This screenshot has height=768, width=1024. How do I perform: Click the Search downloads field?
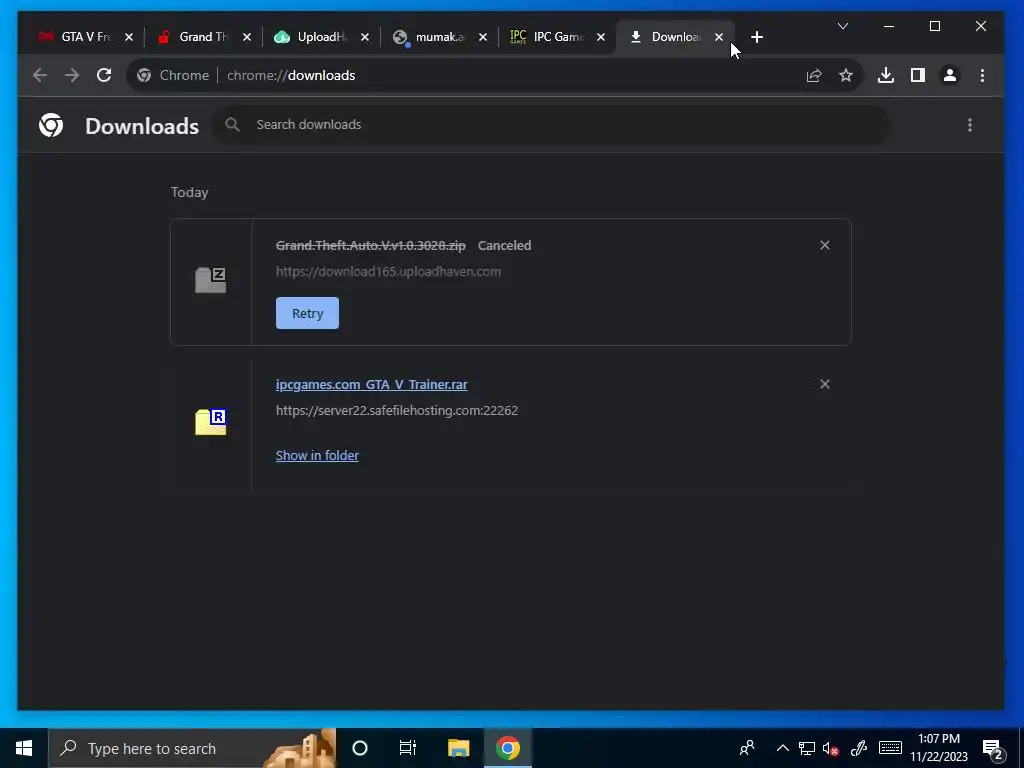tap(552, 125)
